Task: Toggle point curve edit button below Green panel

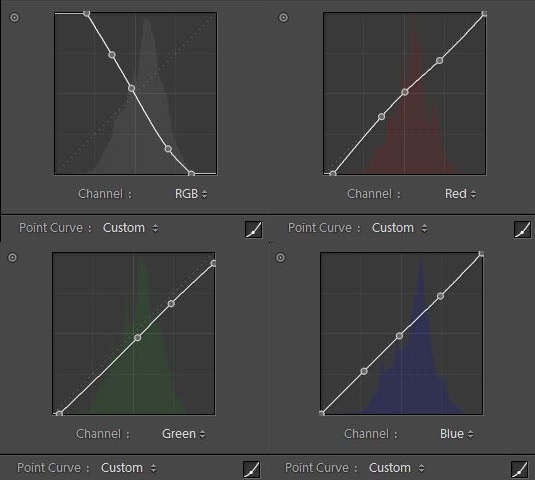Action: [x=252, y=469]
